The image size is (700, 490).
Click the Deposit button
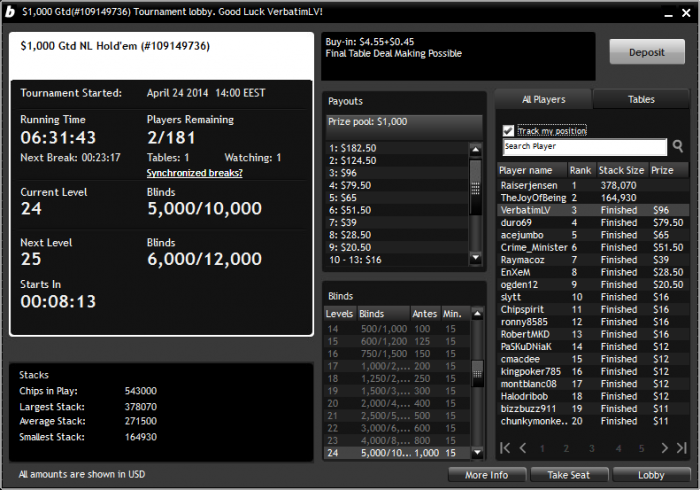647,52
